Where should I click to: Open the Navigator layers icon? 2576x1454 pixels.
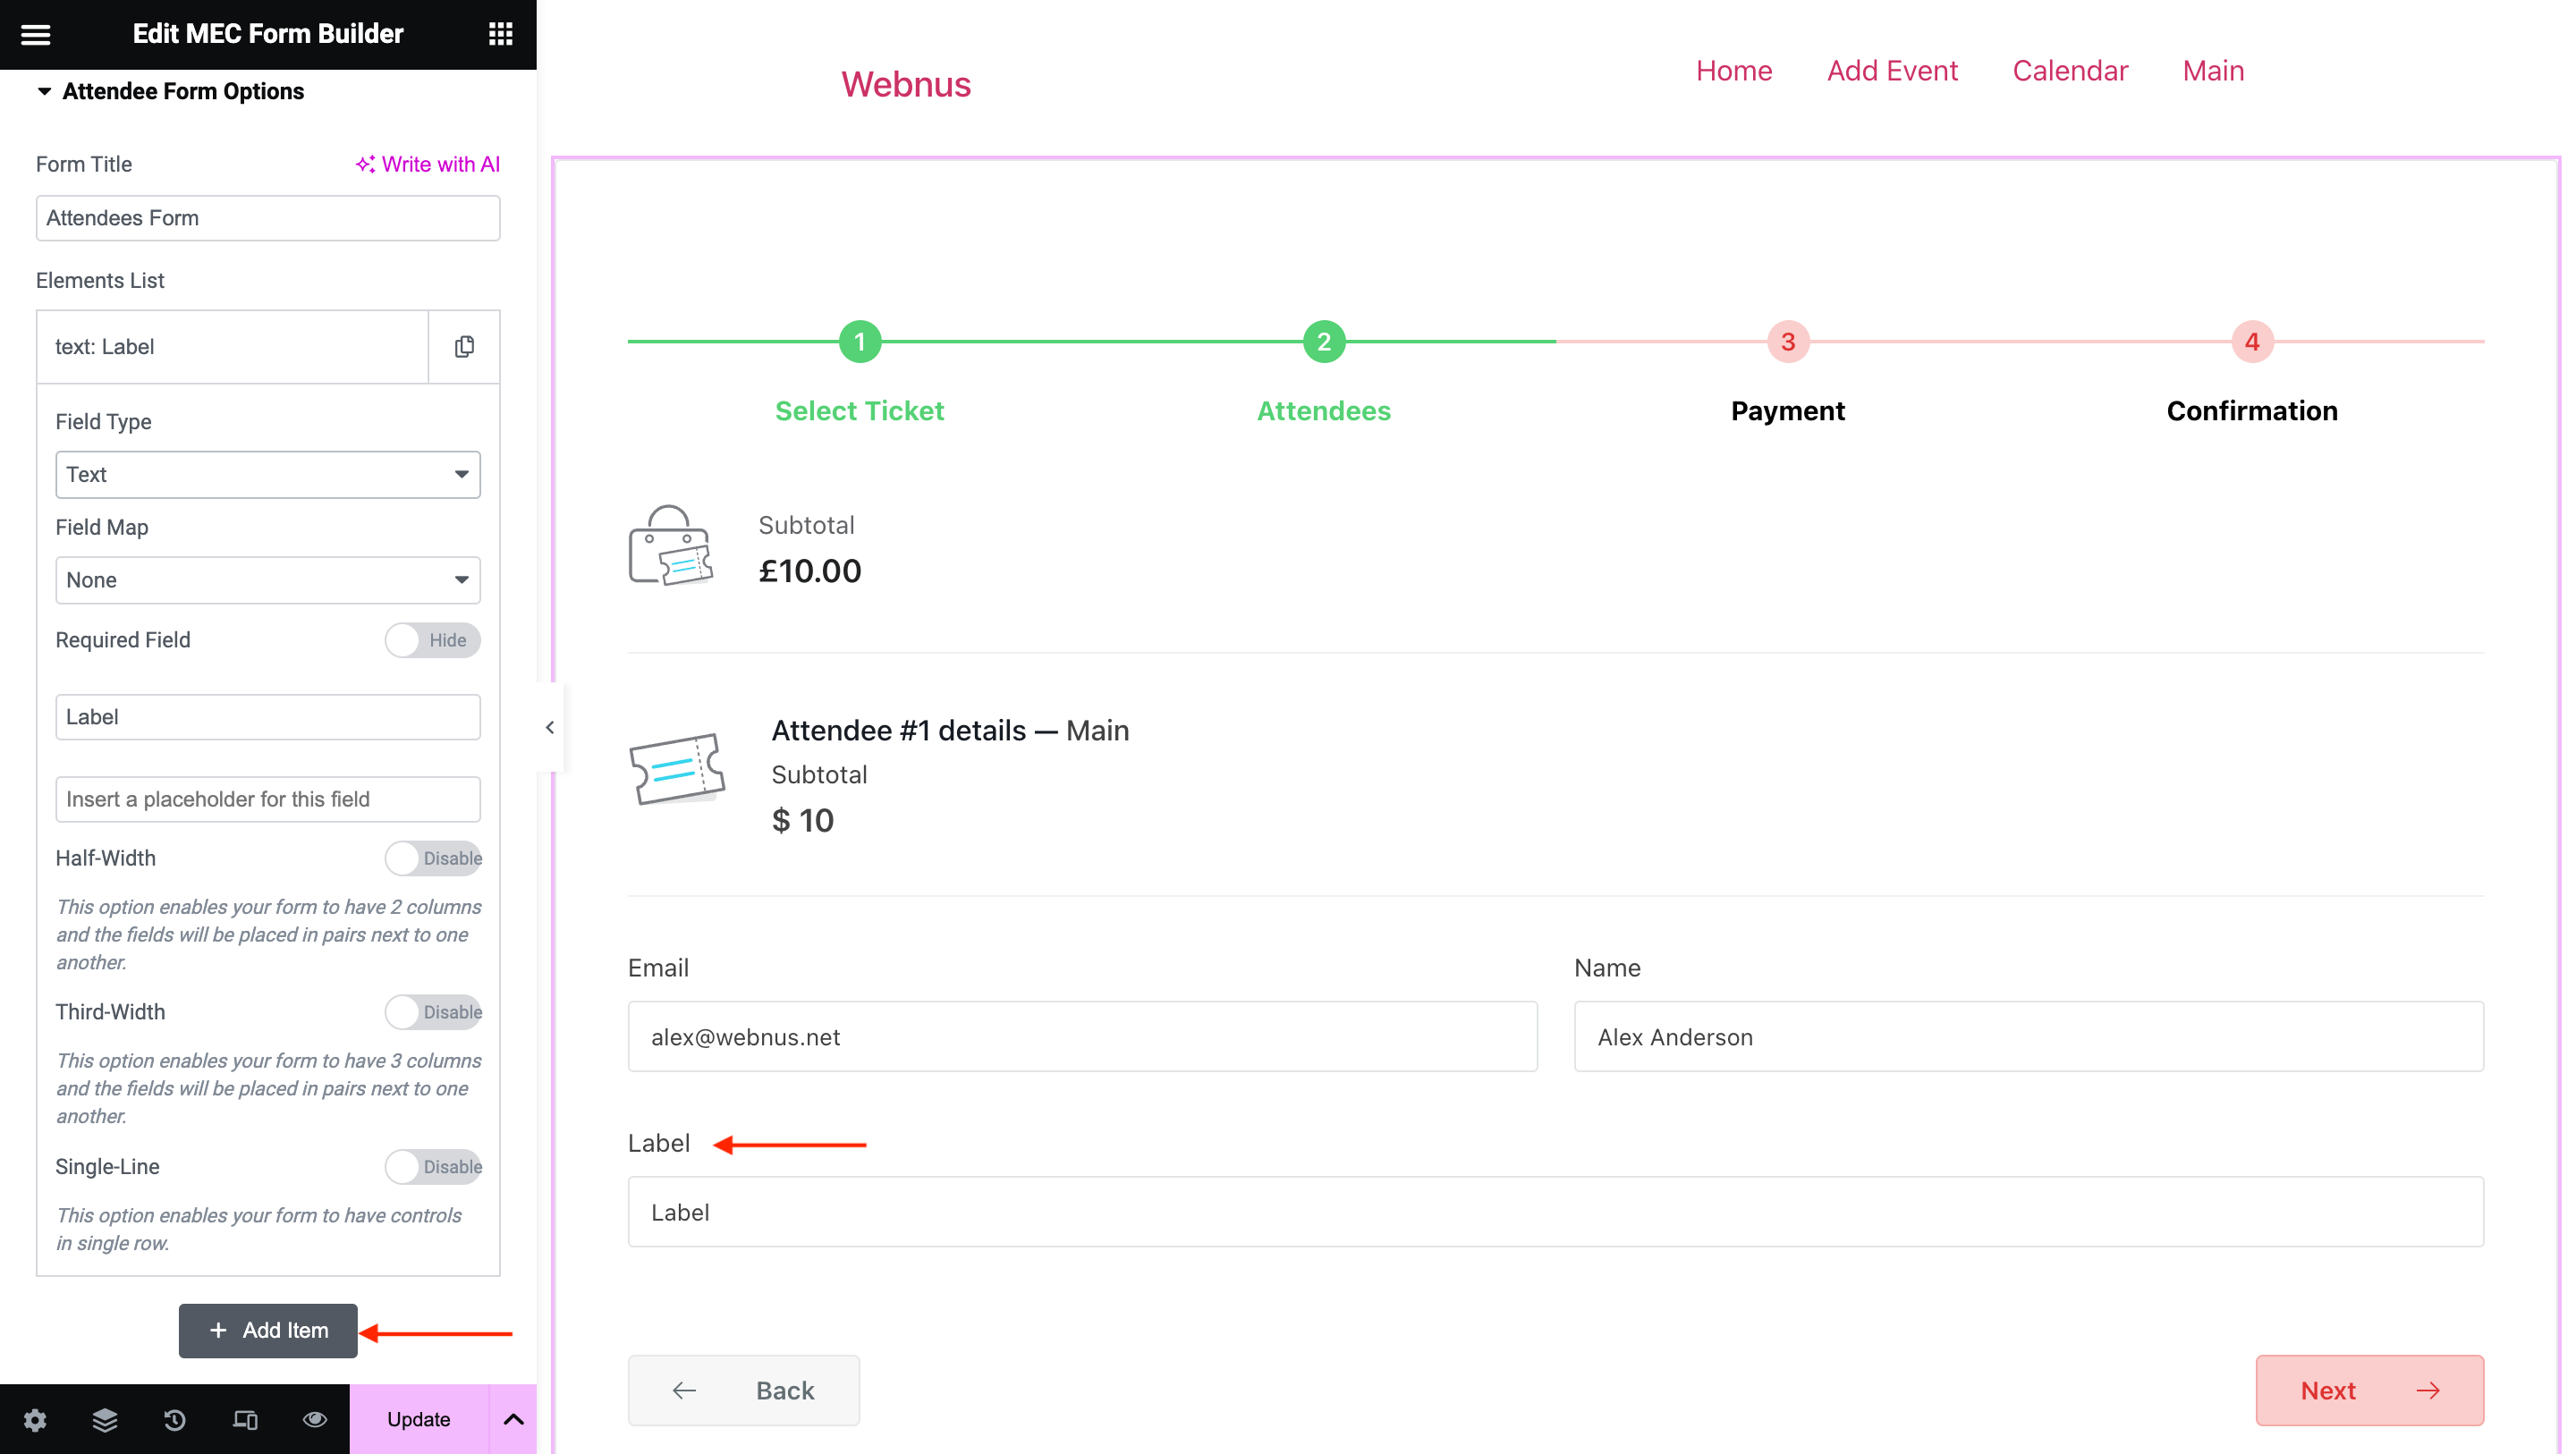105,1419
